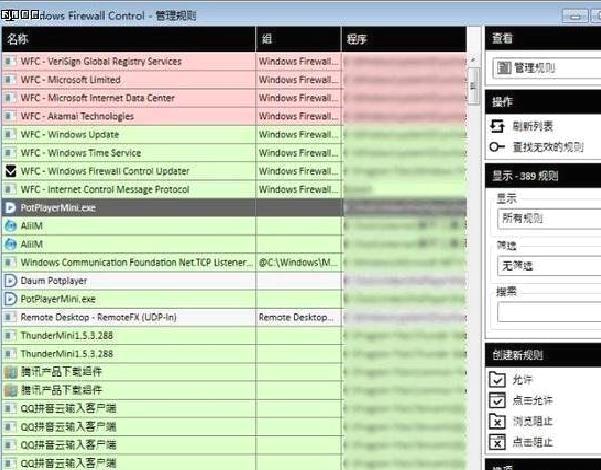Click the 查看 panel header
The height and width of the screenshot is (470, 601).
pos(543,38)
